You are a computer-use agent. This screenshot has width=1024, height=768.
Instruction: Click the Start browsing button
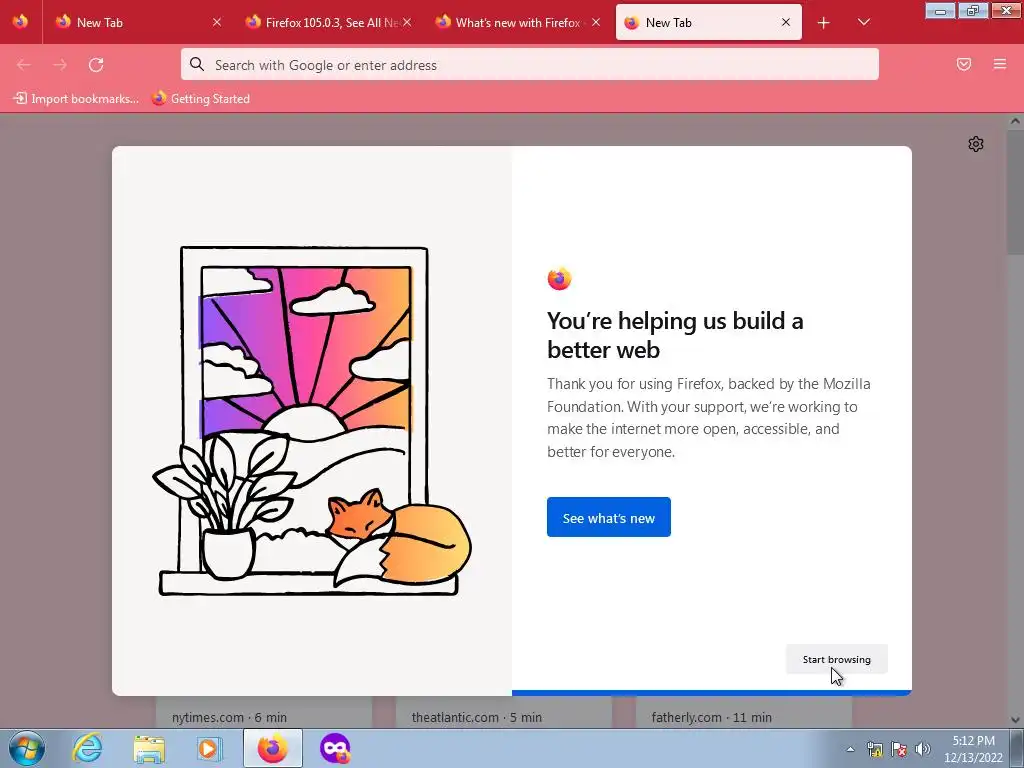tap(837, 659)
